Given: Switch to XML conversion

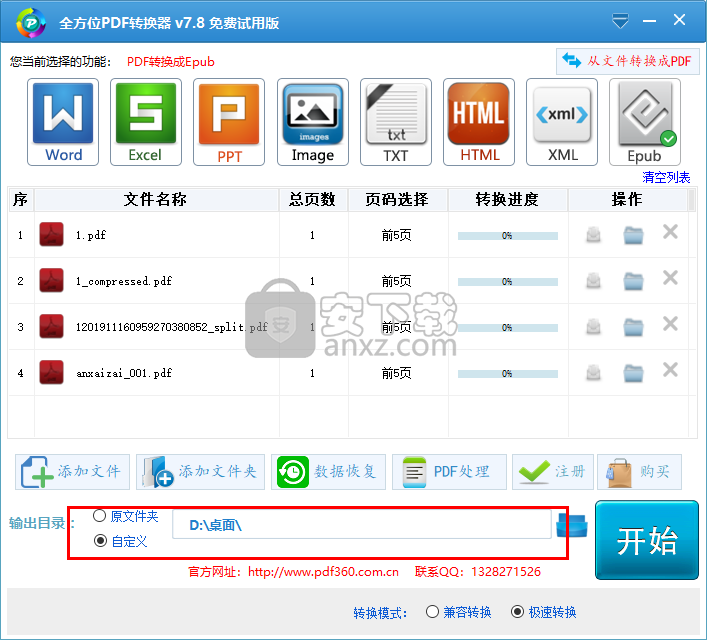Looking at the screenshot, I should click(561, 122).
